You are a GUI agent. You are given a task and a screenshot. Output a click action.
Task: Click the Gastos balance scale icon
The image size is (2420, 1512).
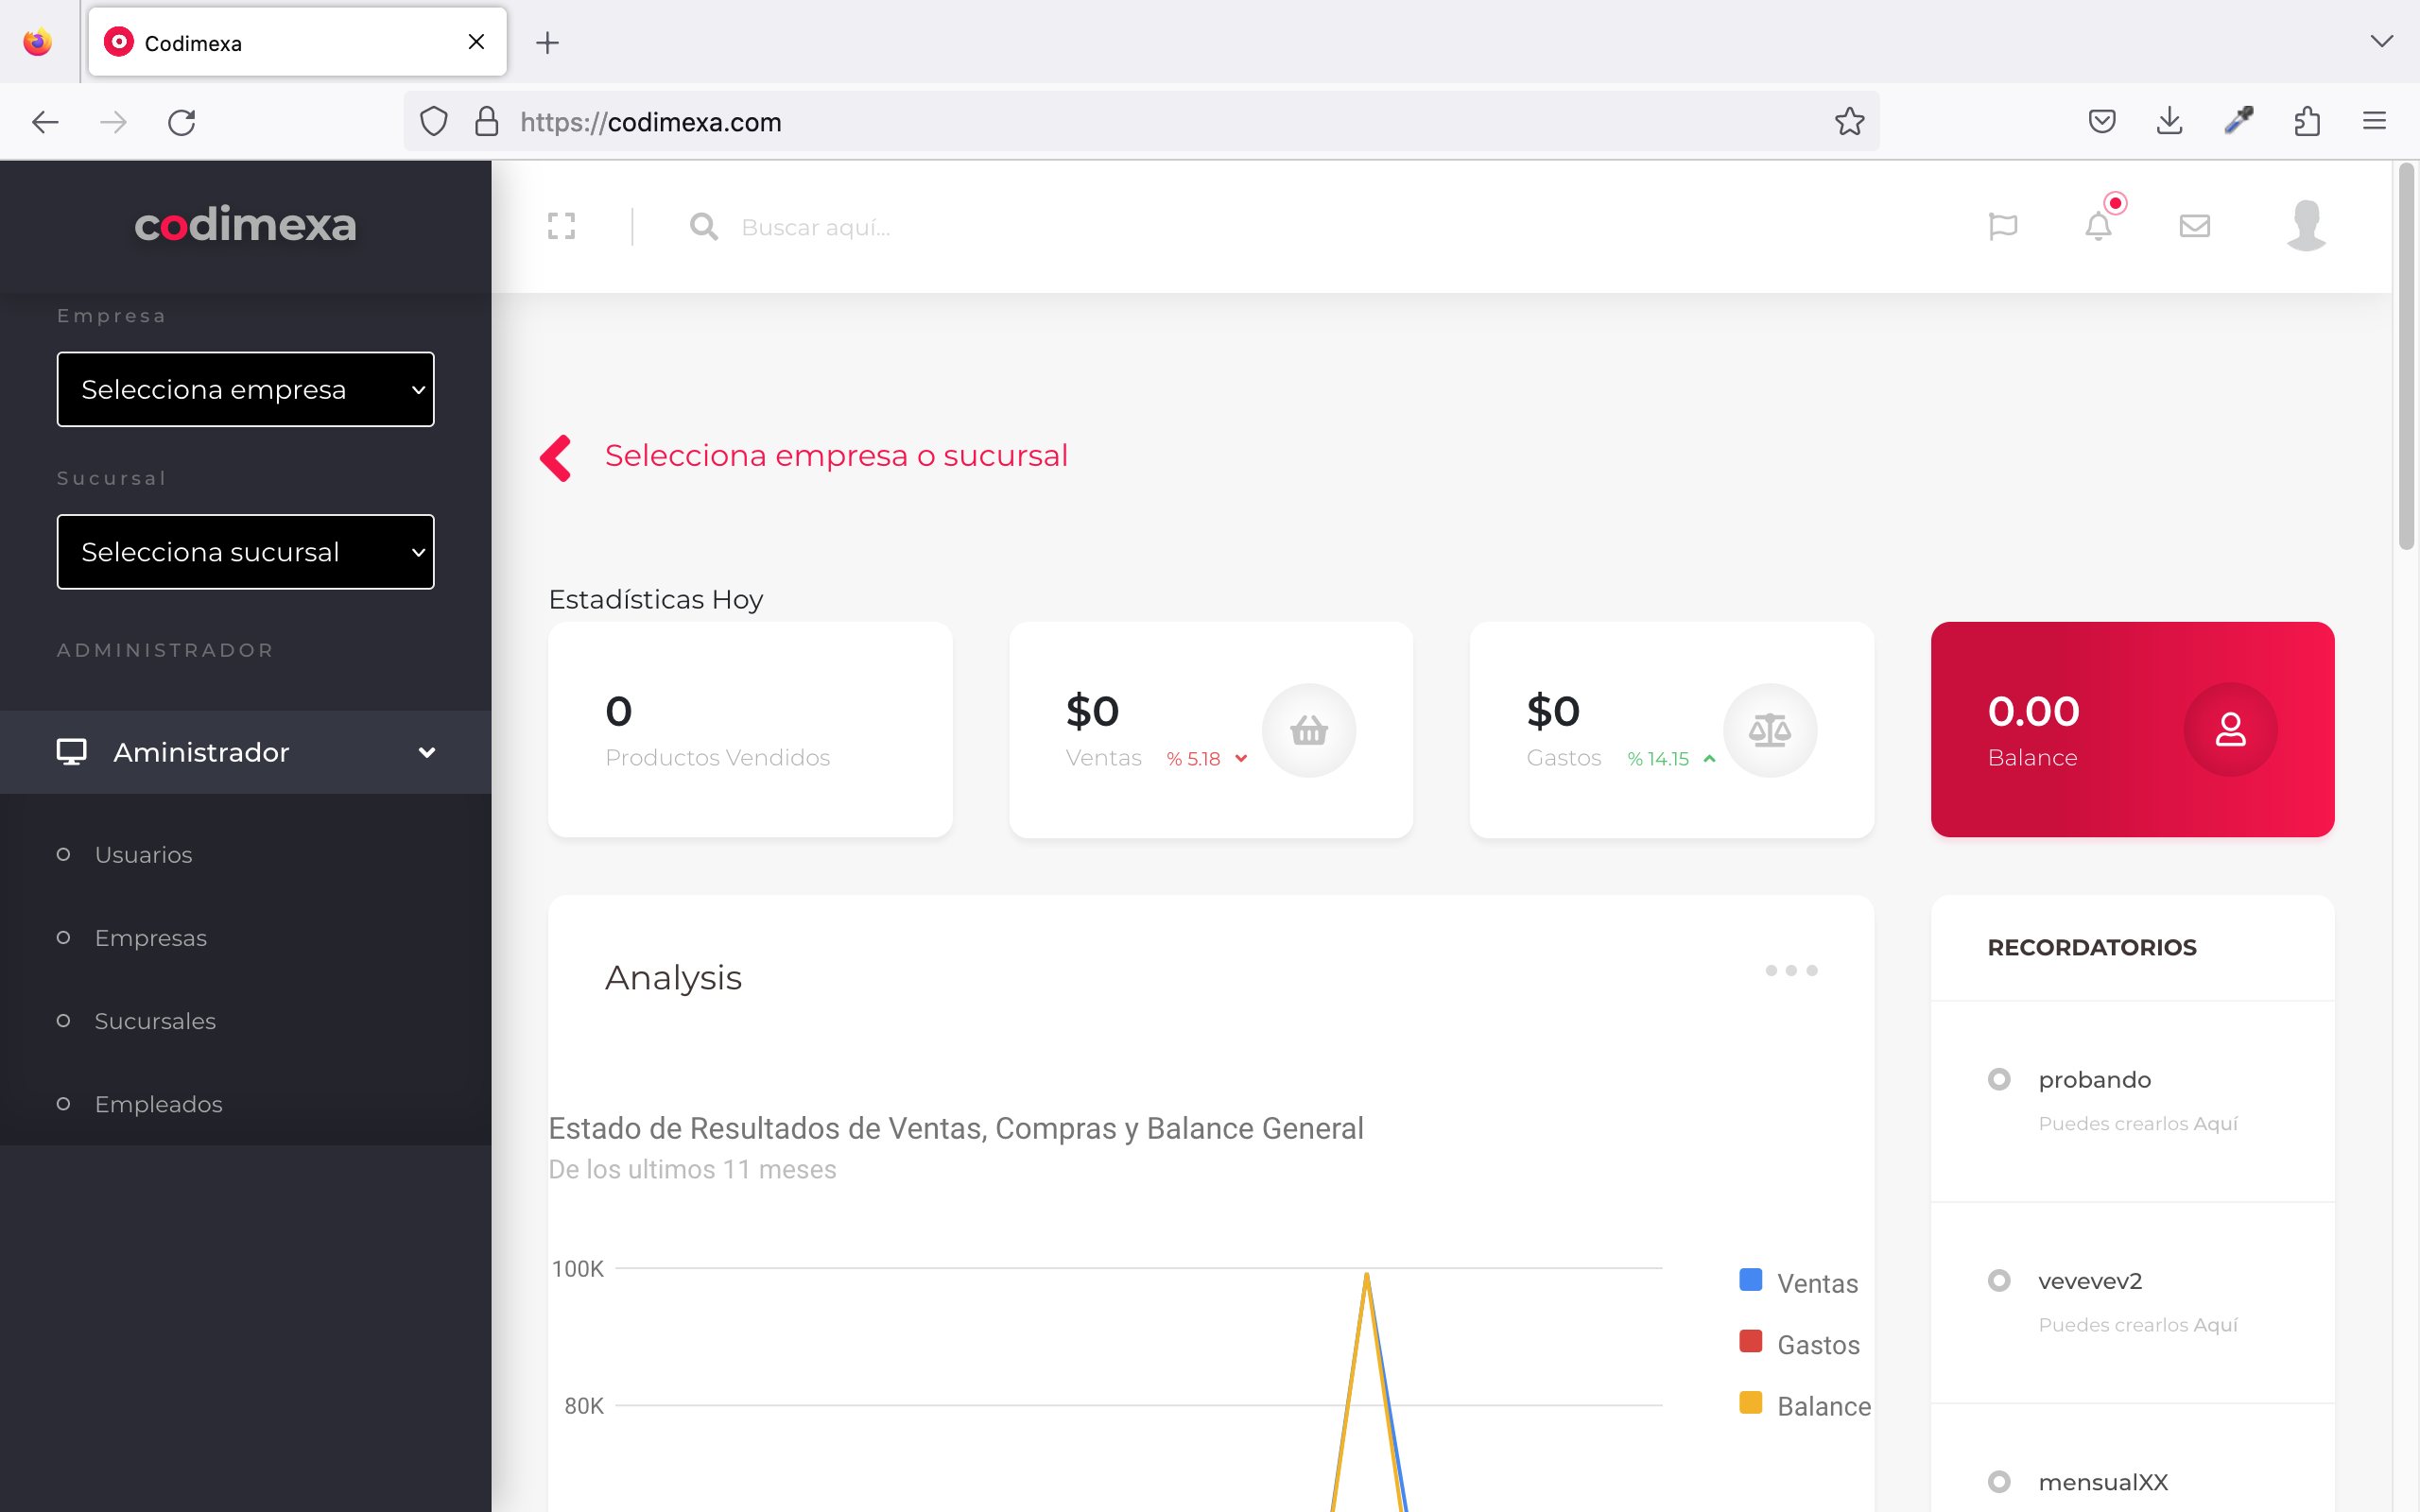point(1769,730)
